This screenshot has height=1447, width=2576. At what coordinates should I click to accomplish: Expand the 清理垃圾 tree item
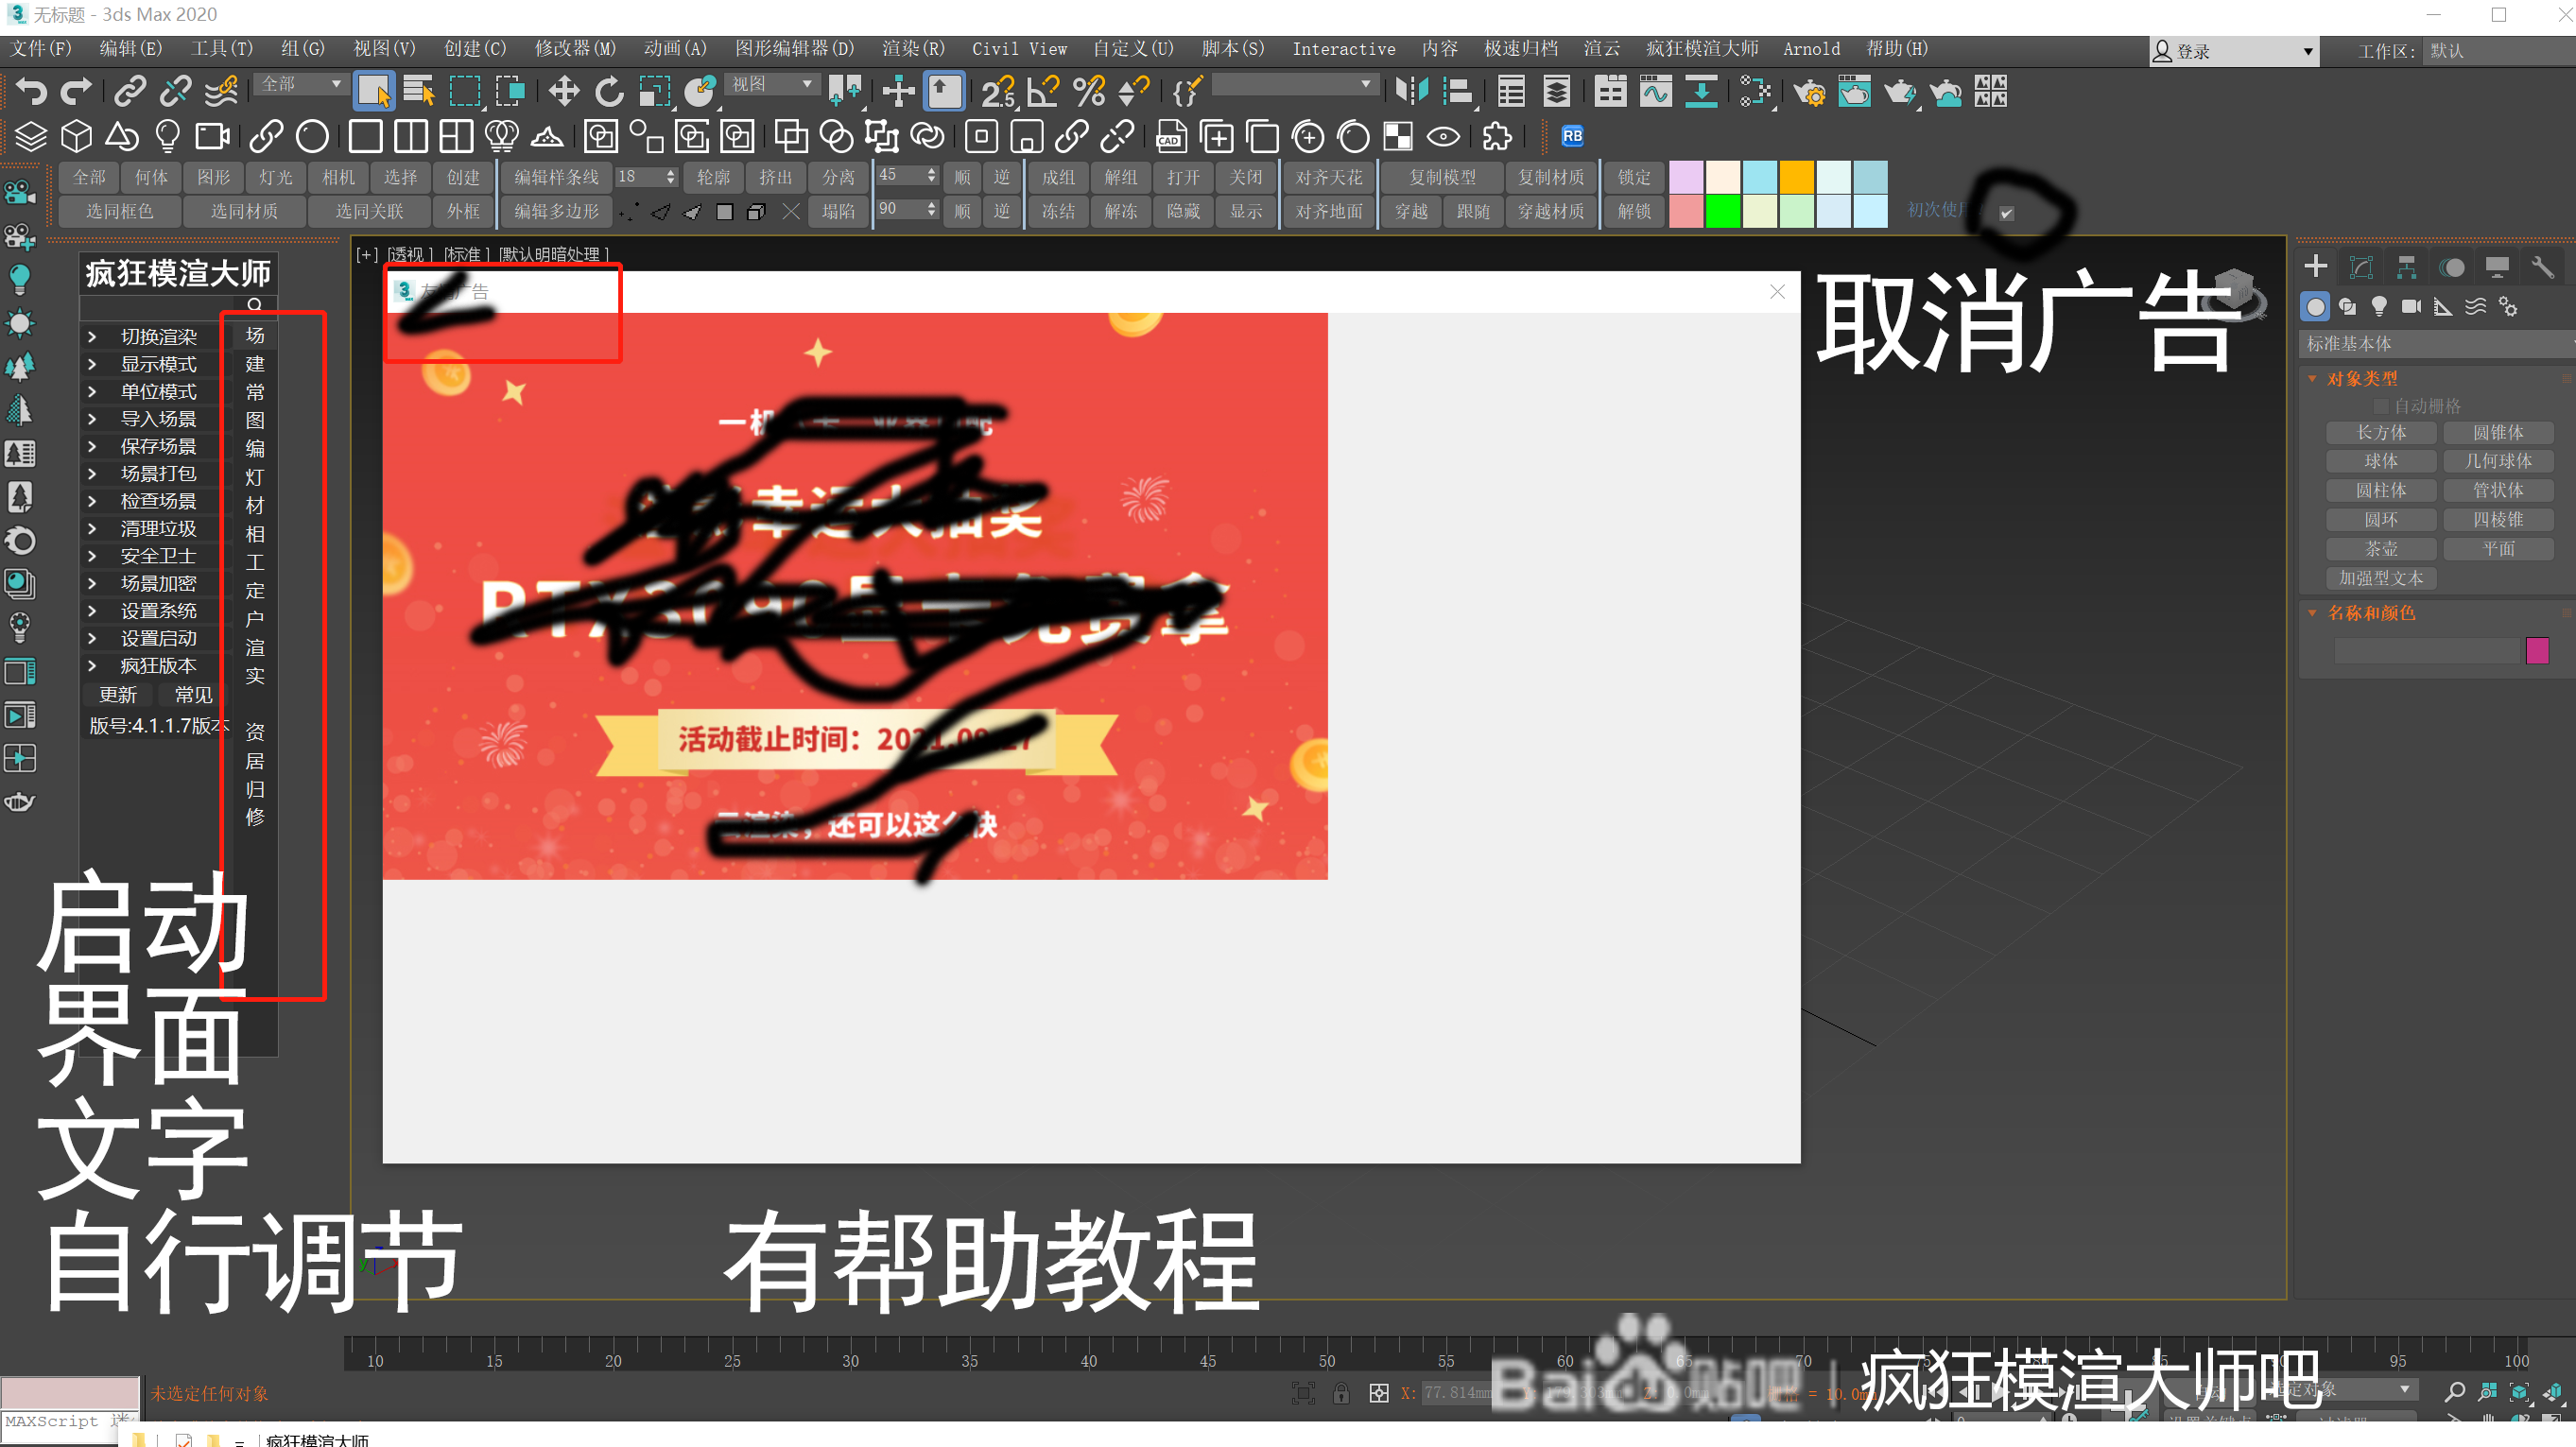tap(92, 529)
